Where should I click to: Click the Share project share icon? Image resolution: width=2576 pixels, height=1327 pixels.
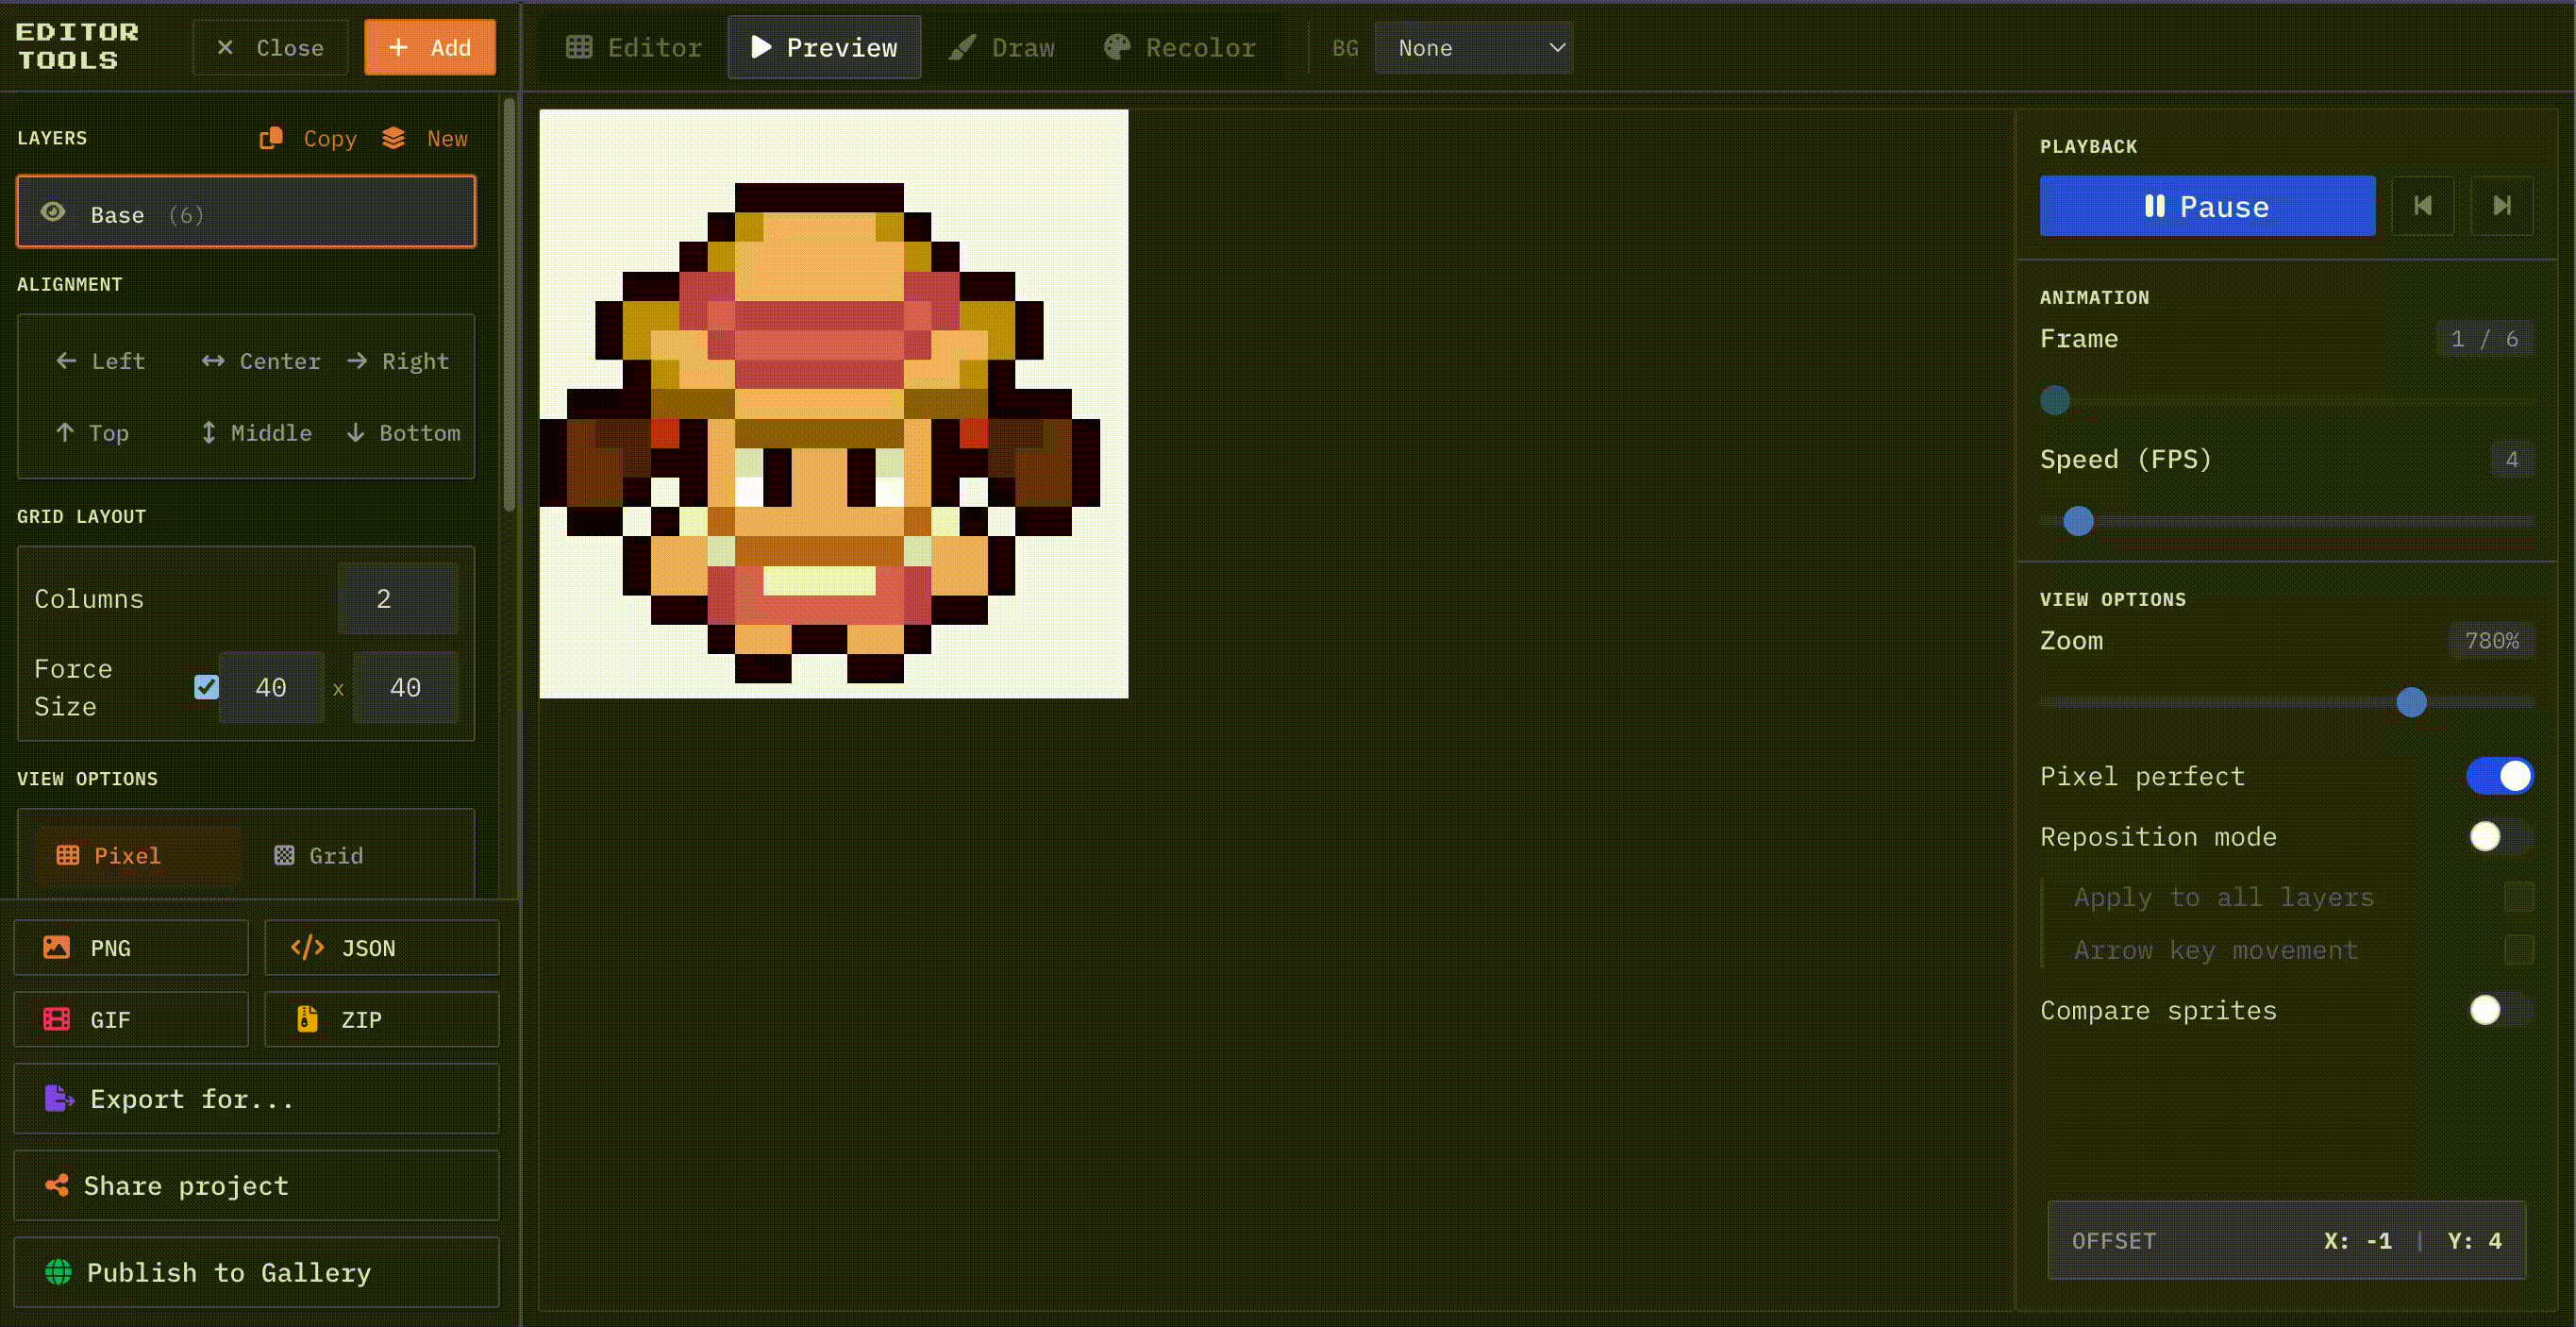click(57, 1185)
